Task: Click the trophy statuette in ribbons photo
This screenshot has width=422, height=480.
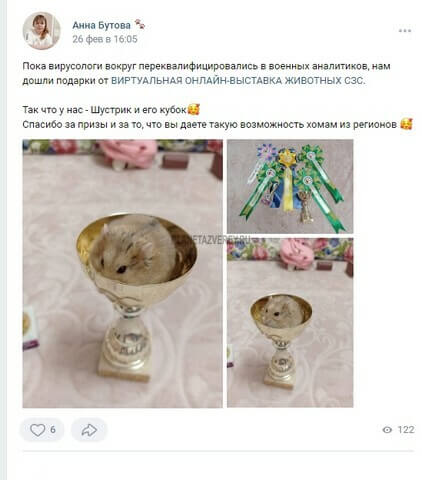Action: 305,207
